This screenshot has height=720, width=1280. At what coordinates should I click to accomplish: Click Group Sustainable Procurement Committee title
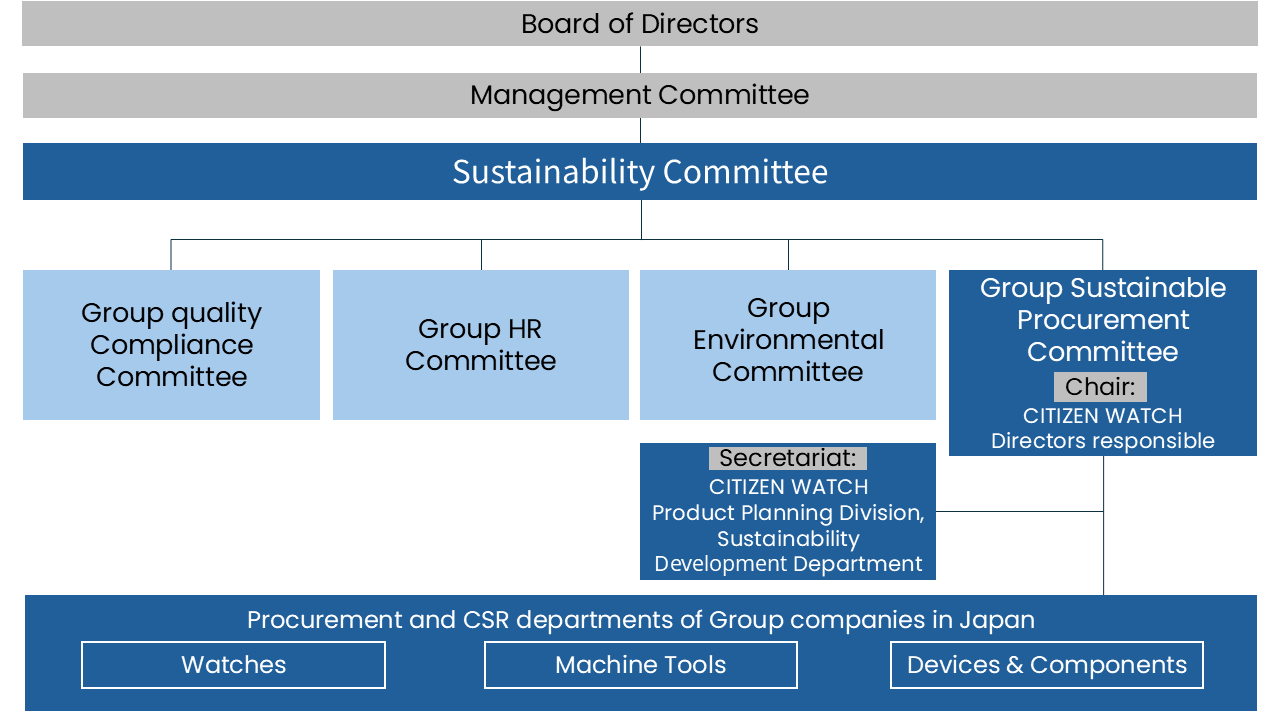(x=1103, y=320)
